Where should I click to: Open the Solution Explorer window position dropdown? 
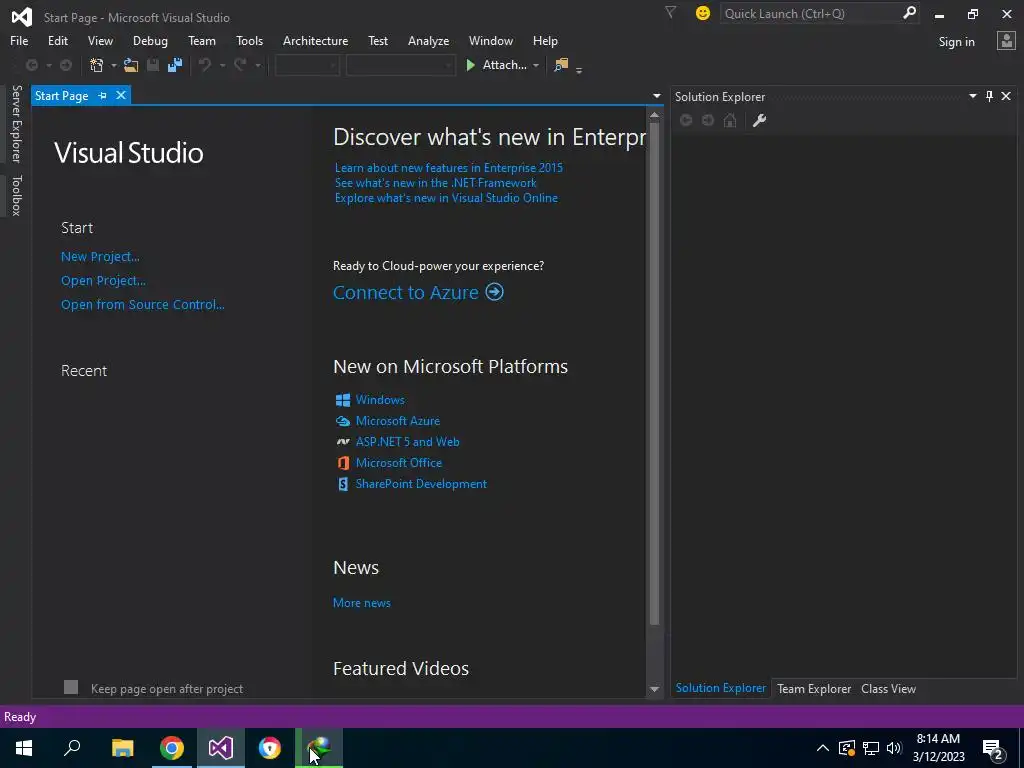[972, 96]
